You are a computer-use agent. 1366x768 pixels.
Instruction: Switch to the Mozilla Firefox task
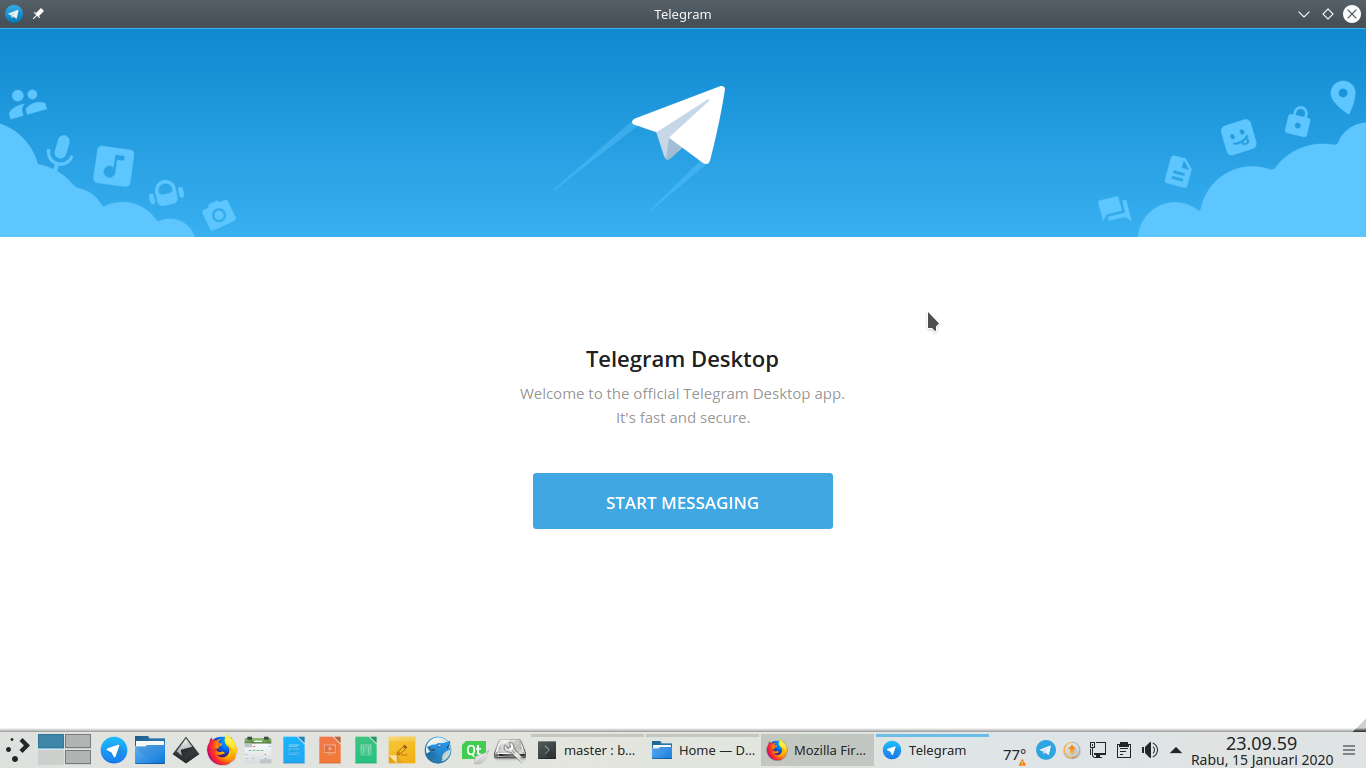[817, 750]
